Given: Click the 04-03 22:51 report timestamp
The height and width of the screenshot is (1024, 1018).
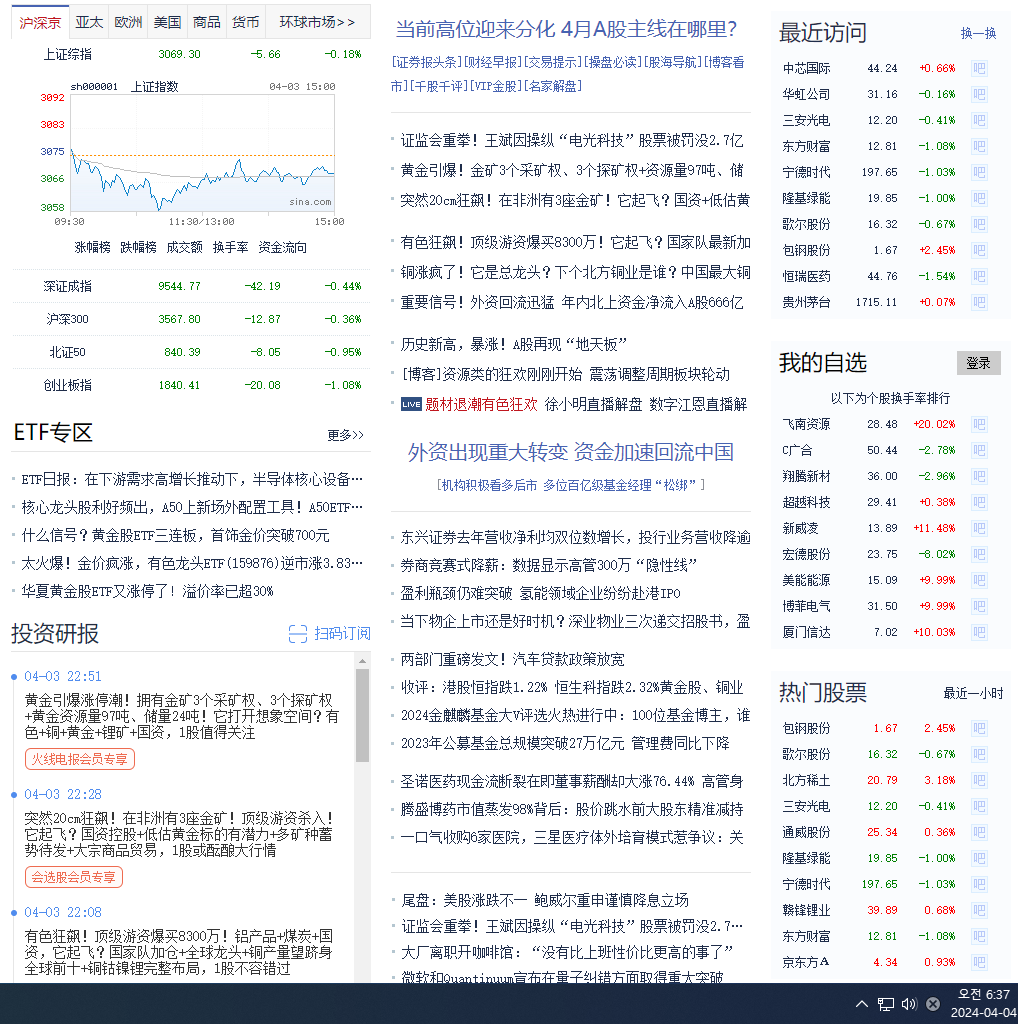Looking at the screenshot, I should point(63,677).
